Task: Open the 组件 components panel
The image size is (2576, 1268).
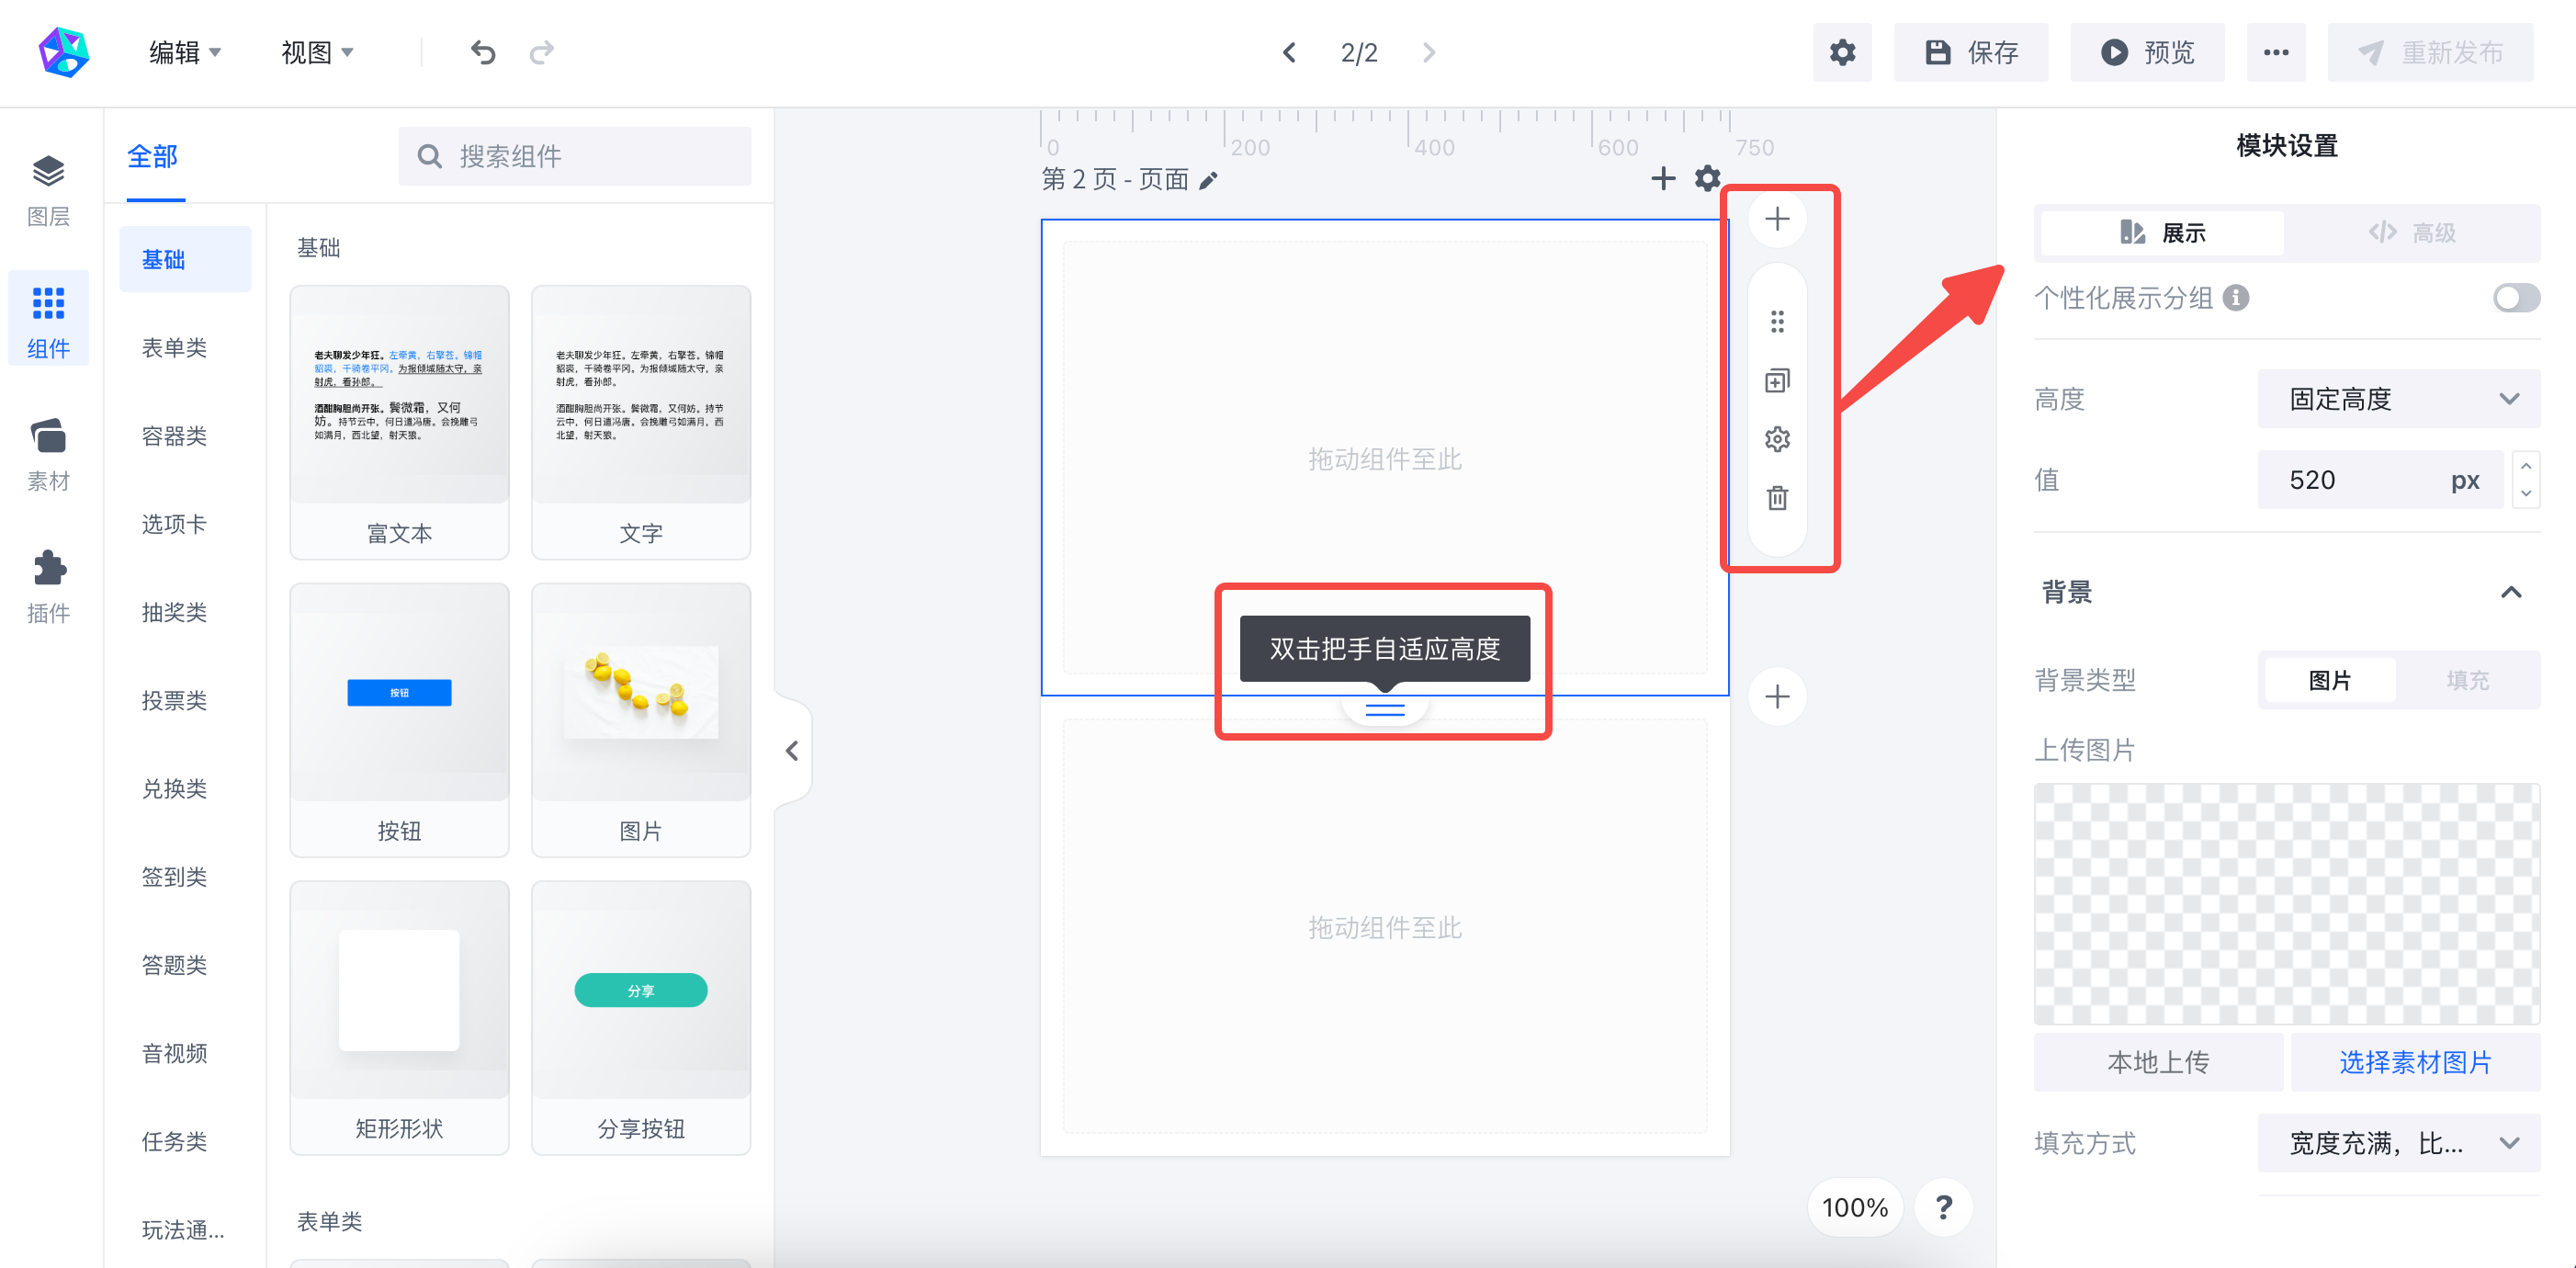Action: (48, 320)
